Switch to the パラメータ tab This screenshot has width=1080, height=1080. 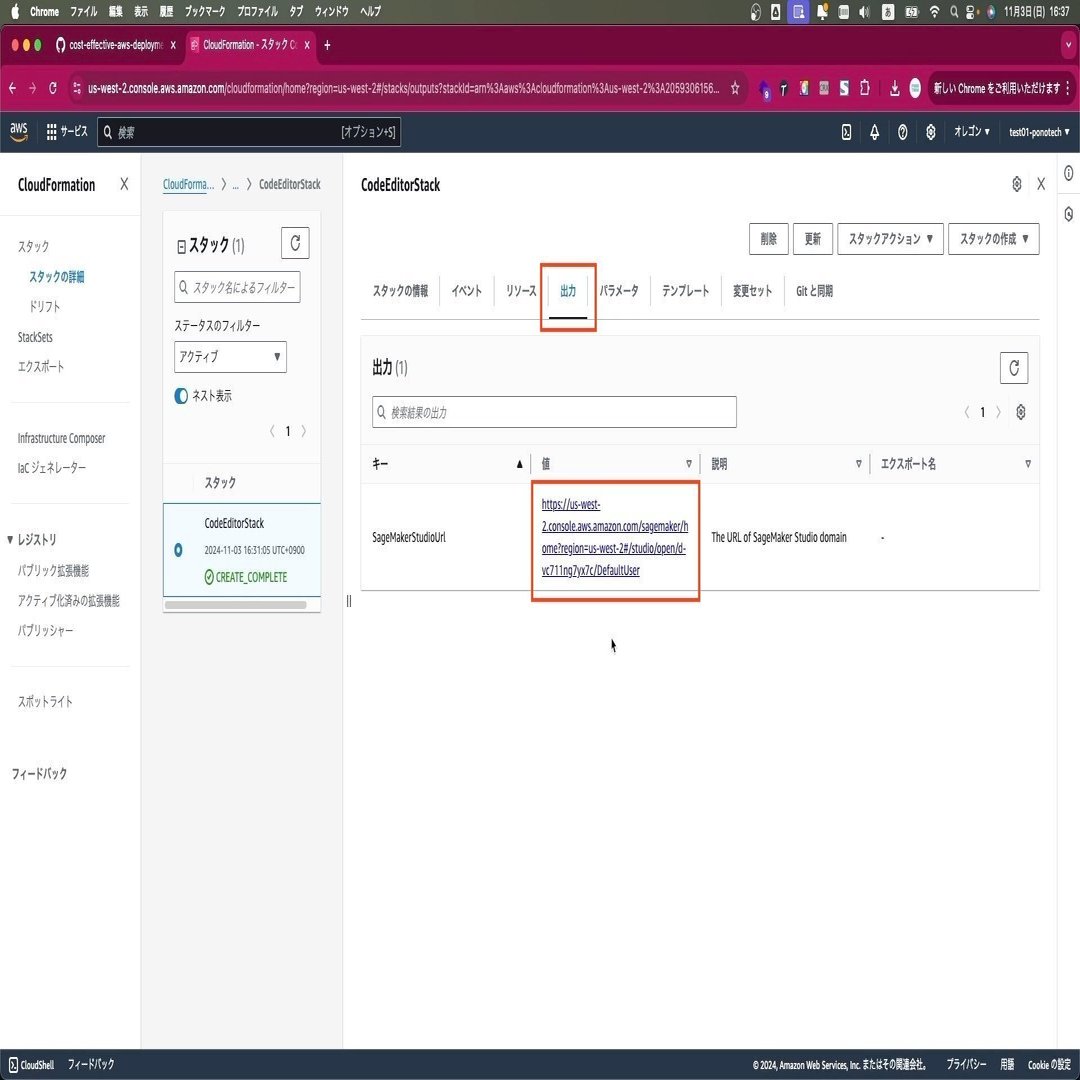click(x=619, y=291)
